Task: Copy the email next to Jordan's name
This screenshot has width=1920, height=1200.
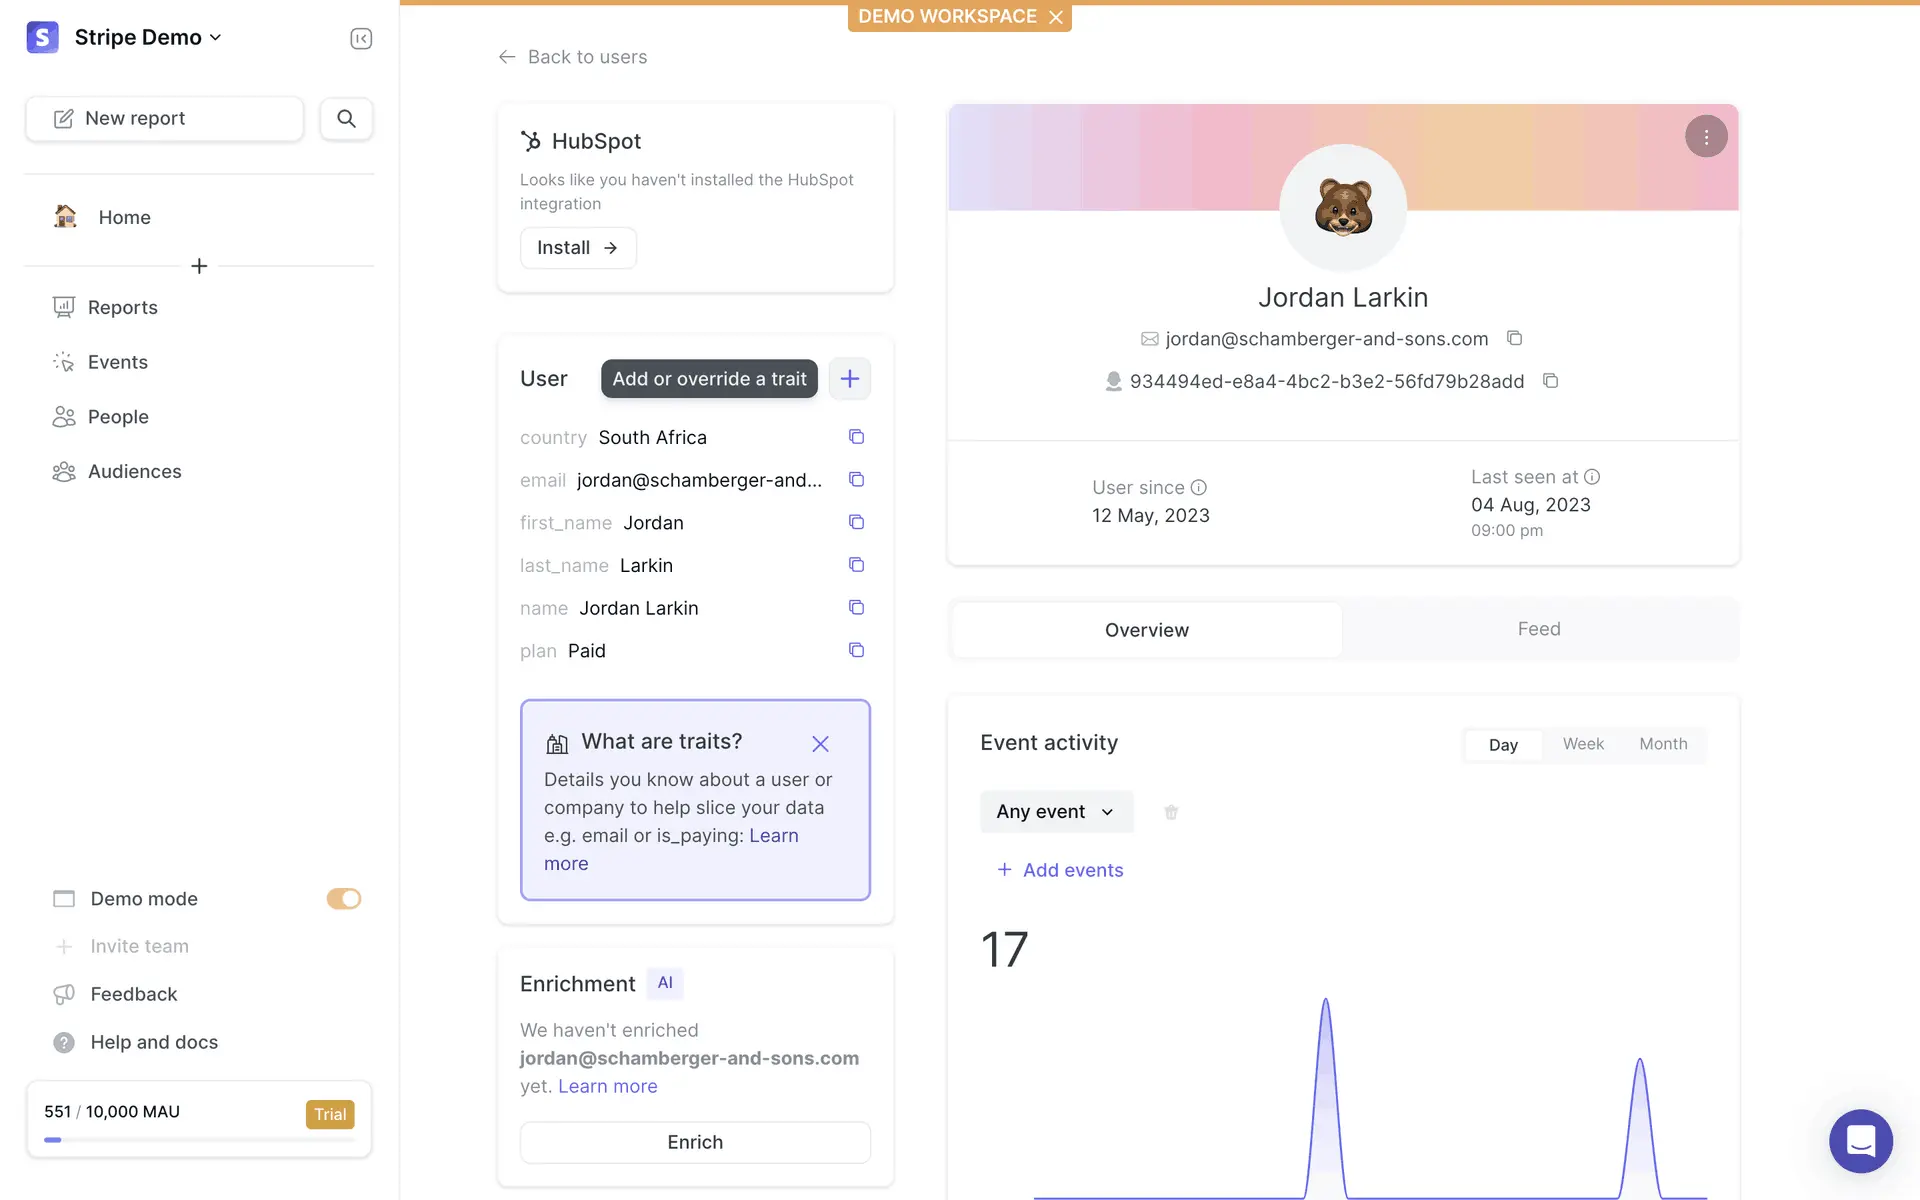Action: [x=1514, y=338]
